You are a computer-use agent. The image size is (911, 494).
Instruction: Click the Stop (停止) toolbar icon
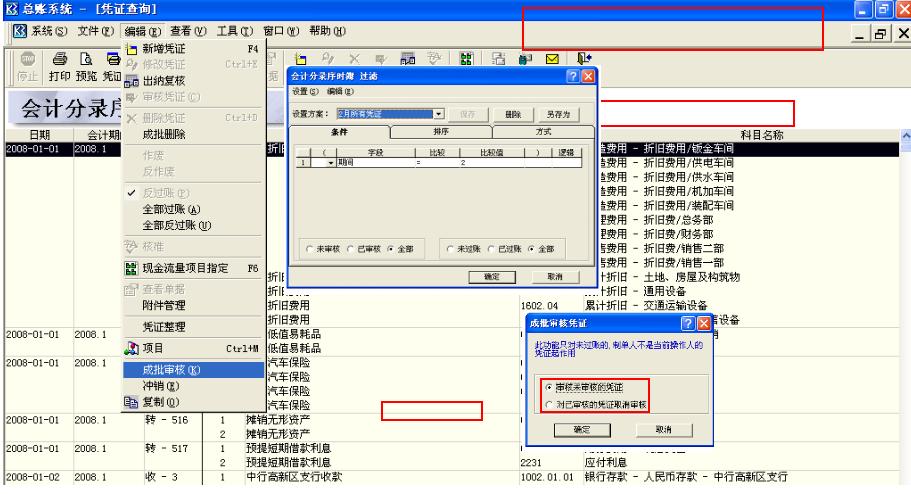27,59
